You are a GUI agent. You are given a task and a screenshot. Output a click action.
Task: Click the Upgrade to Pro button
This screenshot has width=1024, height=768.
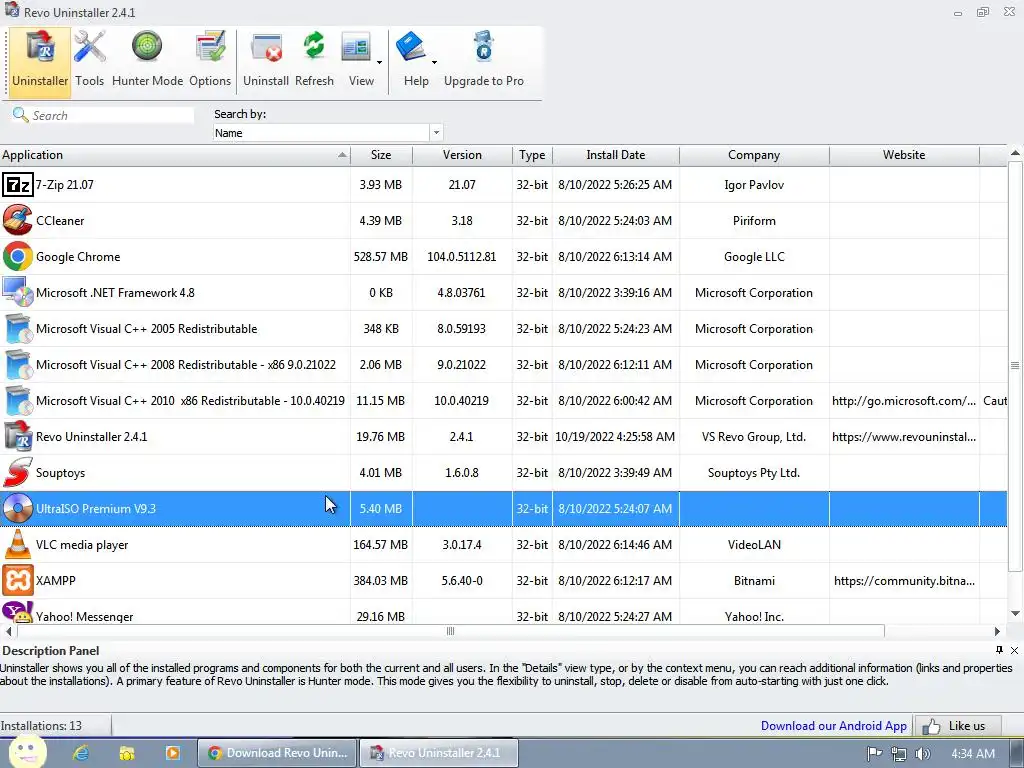[484, 60]
